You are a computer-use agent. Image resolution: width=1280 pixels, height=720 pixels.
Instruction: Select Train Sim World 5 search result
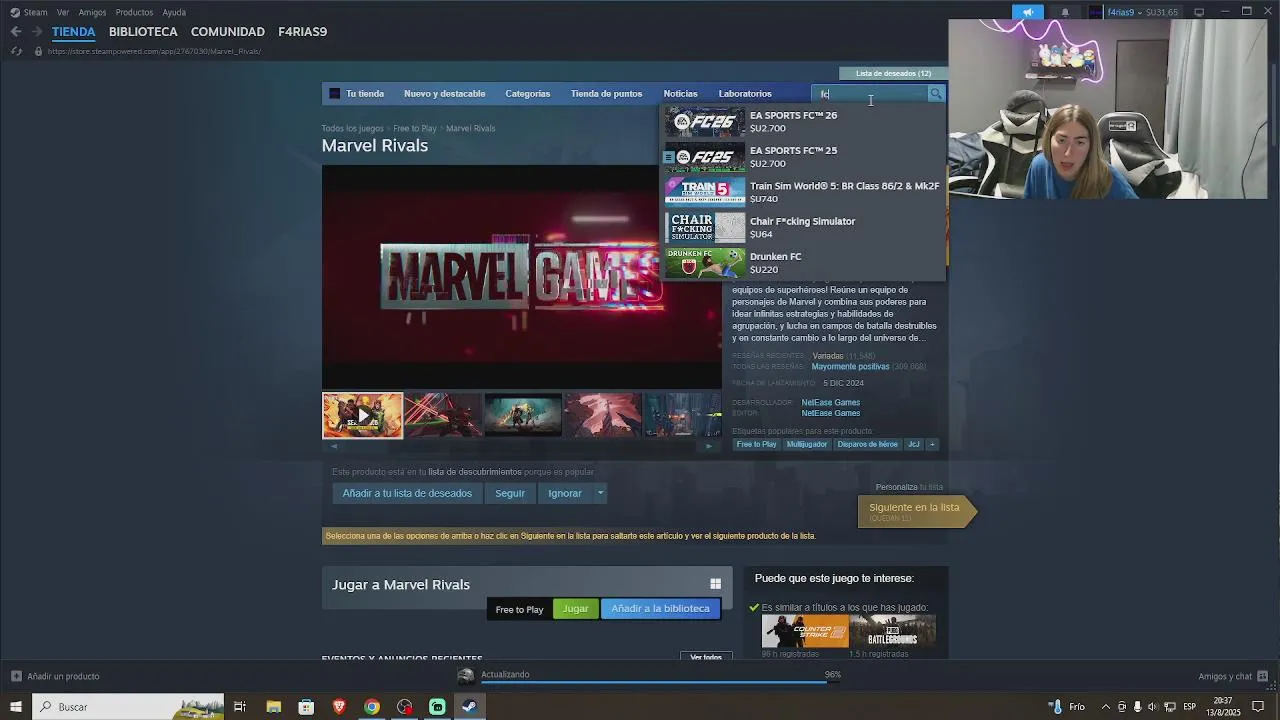804,192
